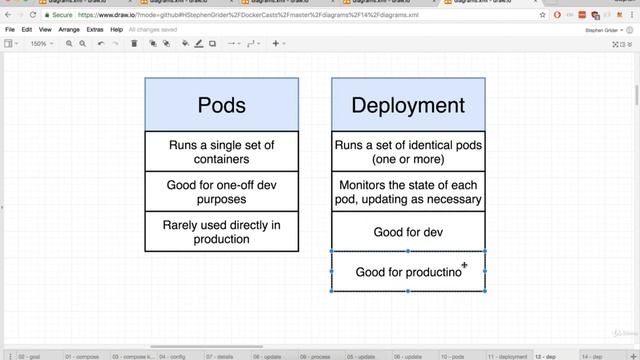Select the Deployment header cell
640x360 pixels.
tap(408, 104)
